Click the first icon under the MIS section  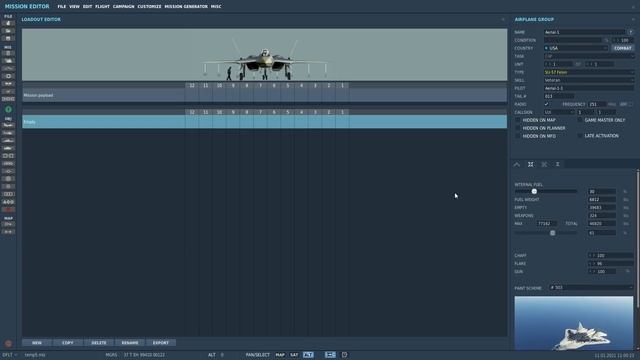(x=8, y=53)
